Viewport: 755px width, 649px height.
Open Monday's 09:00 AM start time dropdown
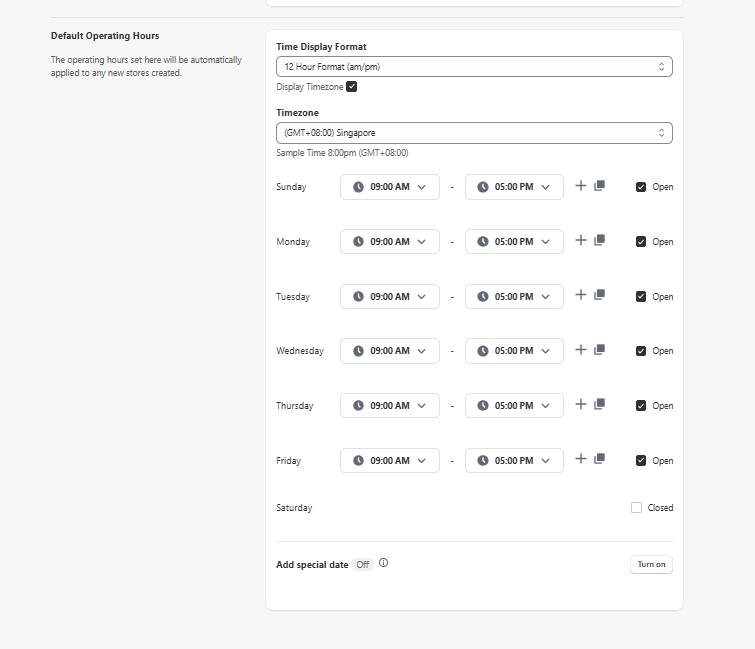tap(390, 242)
